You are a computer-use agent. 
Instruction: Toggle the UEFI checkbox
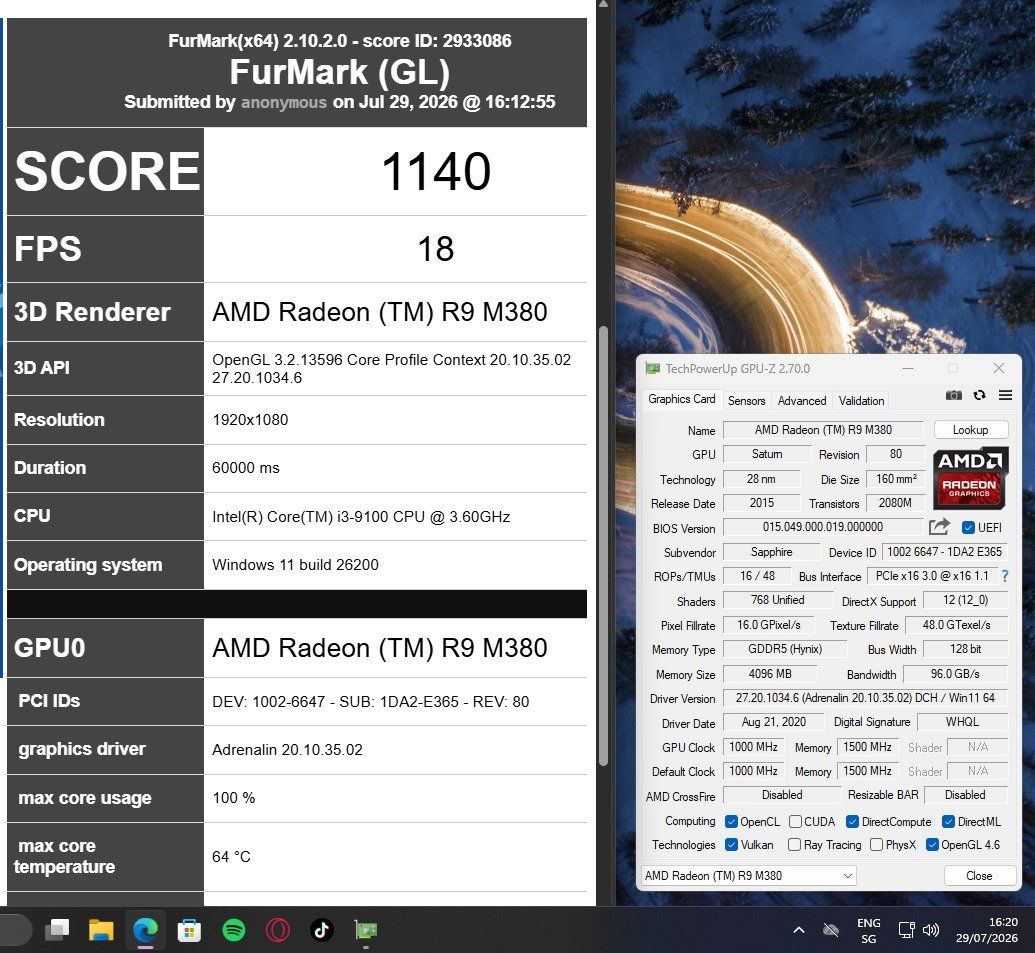[968, 527]
